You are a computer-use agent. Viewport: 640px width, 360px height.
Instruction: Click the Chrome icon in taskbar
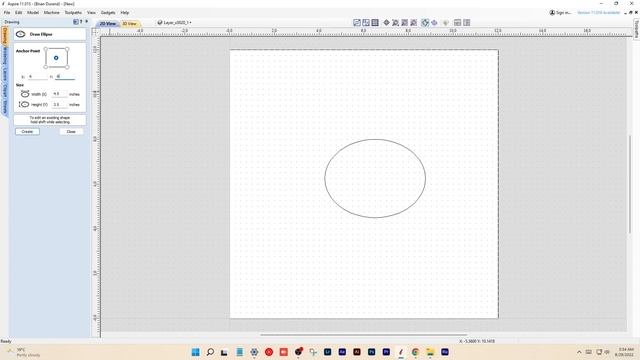pos(416,352)
